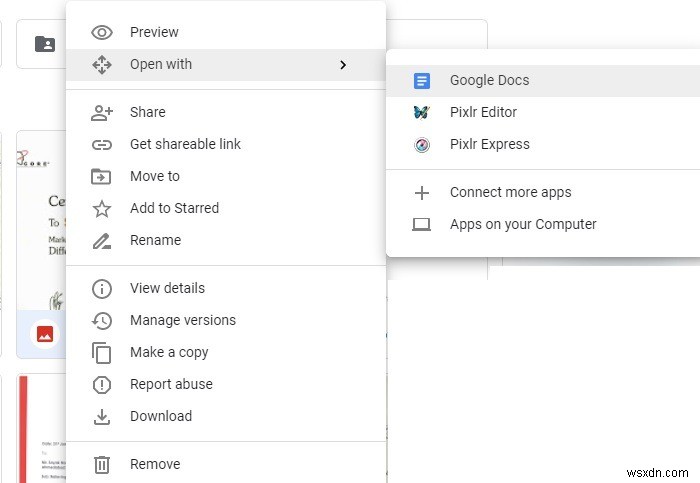Click the Move to folder icon
This screenshot has height=483, width=700.
pyautogui.click(x=101, y=177)
